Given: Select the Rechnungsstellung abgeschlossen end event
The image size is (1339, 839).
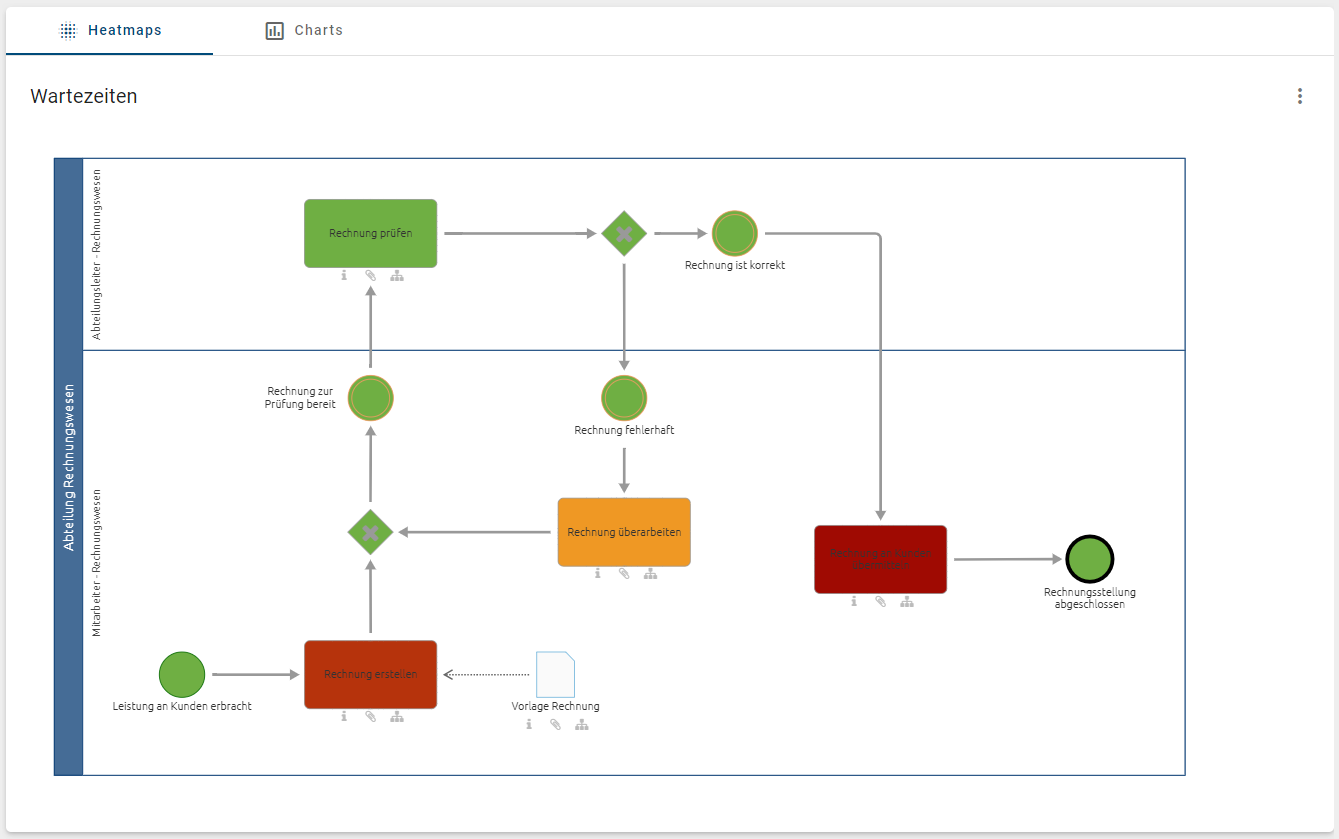Looking at the screenshot, I should (1089, 559).
